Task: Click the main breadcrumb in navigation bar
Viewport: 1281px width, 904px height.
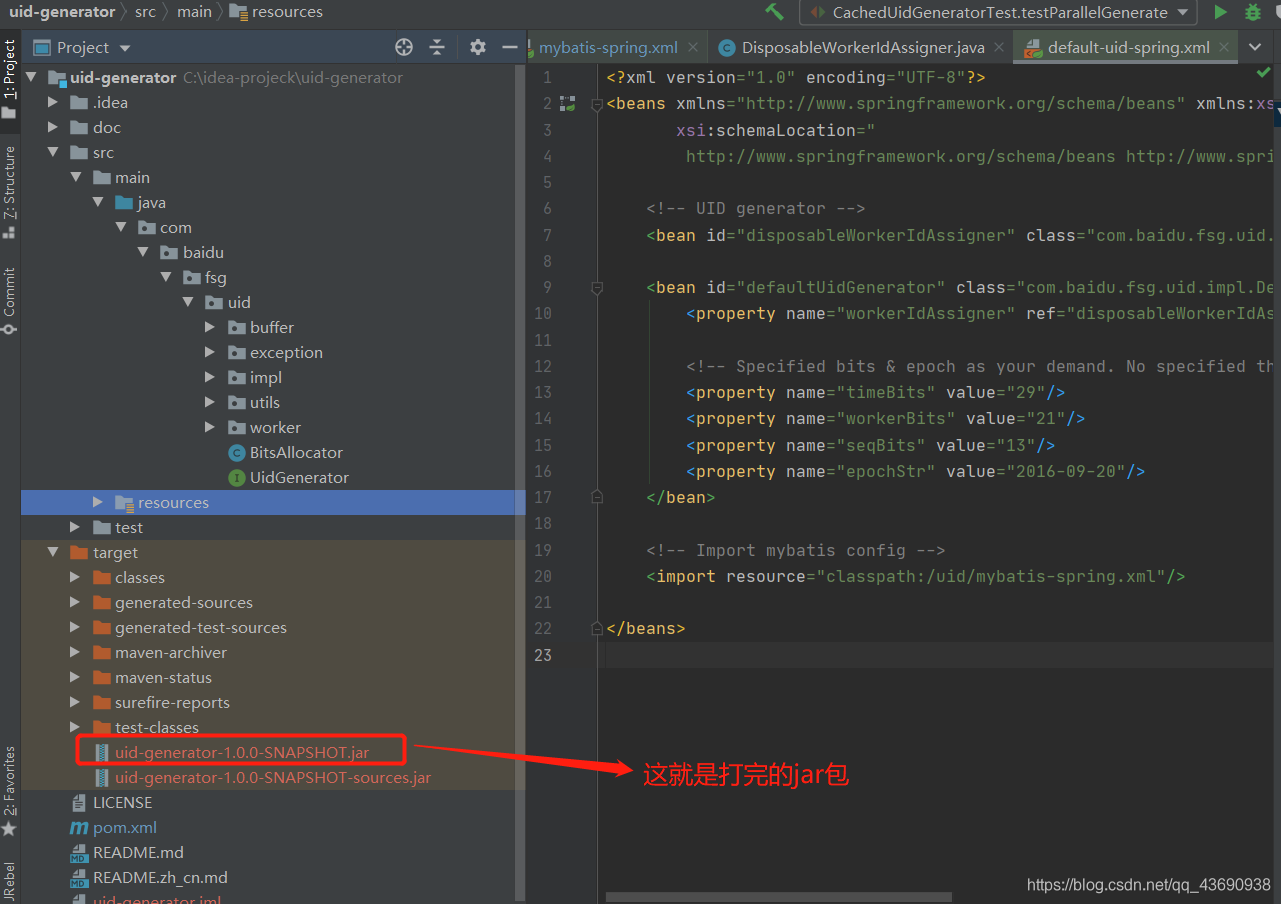Action: coord(194,12)
